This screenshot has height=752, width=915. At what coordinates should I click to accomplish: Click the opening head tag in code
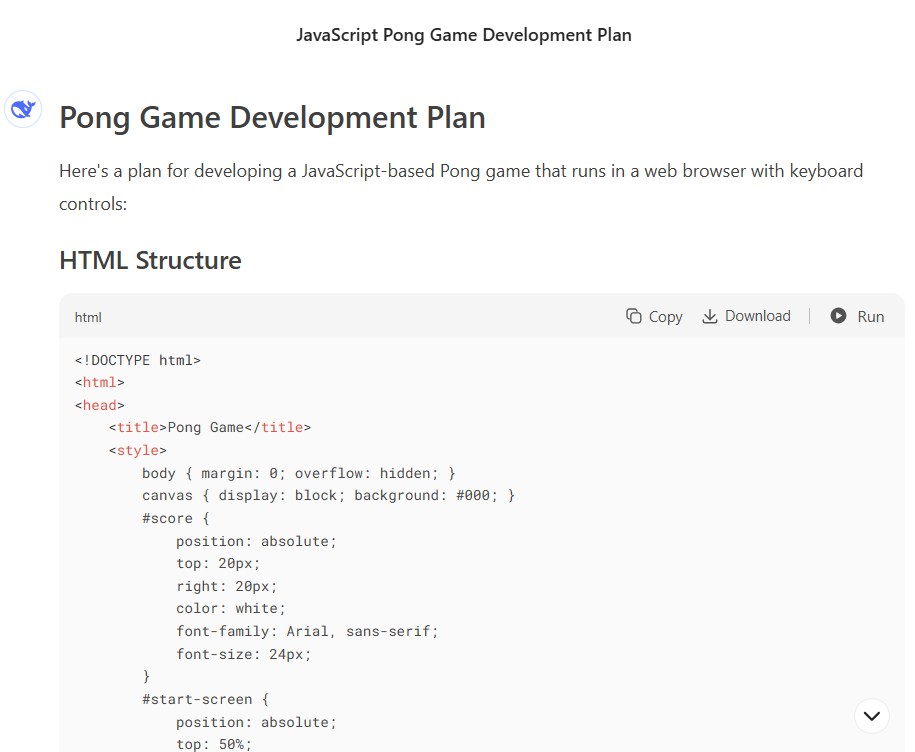tap(100, 405)
